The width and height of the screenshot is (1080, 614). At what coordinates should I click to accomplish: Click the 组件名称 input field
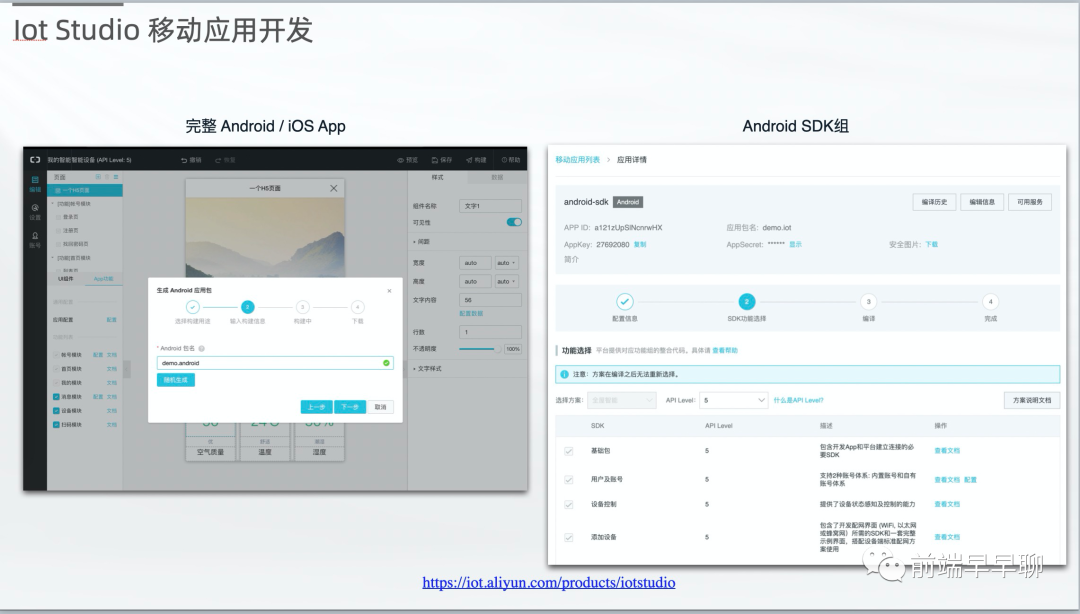coord(490,206)
